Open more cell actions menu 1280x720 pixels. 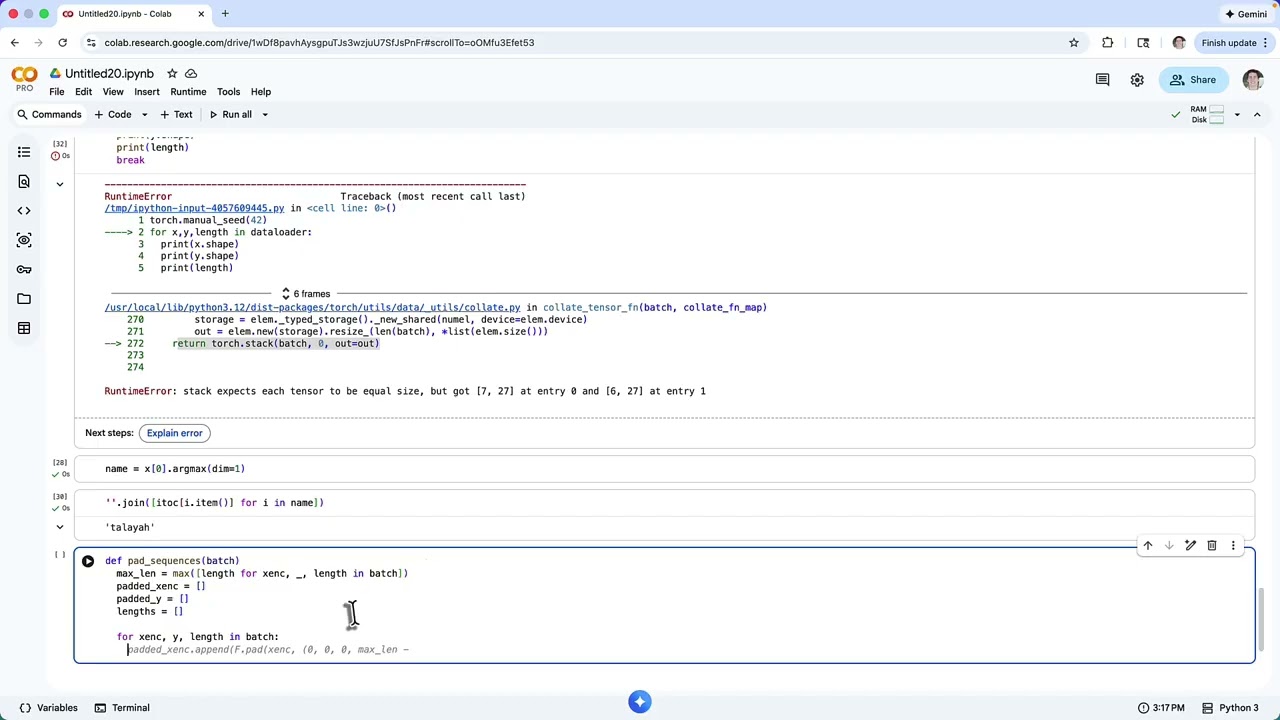pos(1233,546)
